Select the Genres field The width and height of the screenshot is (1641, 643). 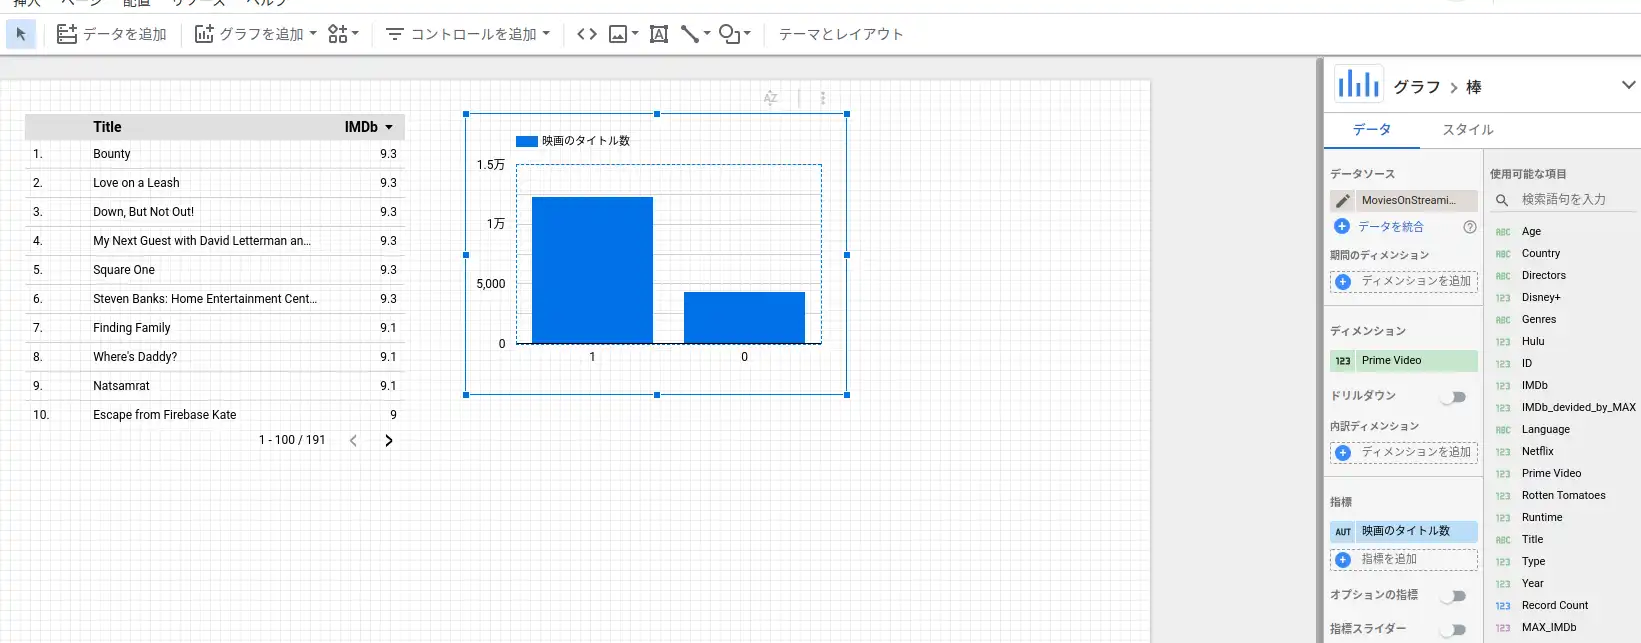point(1539,320)
